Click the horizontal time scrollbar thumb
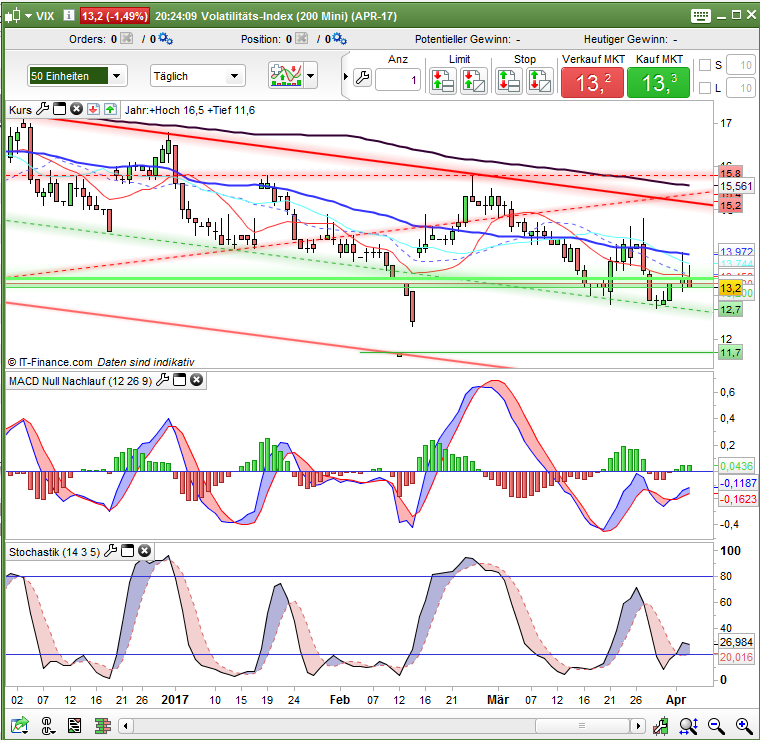760x740 pixels. click(582, 726)
